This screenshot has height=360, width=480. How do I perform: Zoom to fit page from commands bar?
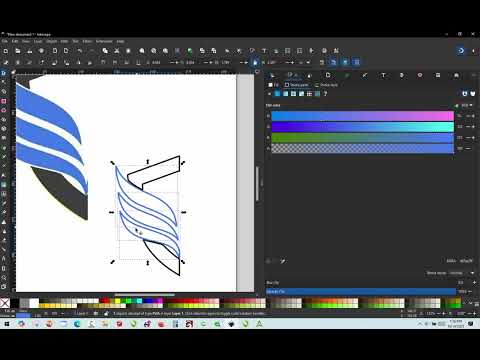pyautogui.click(x=165, y=51)
